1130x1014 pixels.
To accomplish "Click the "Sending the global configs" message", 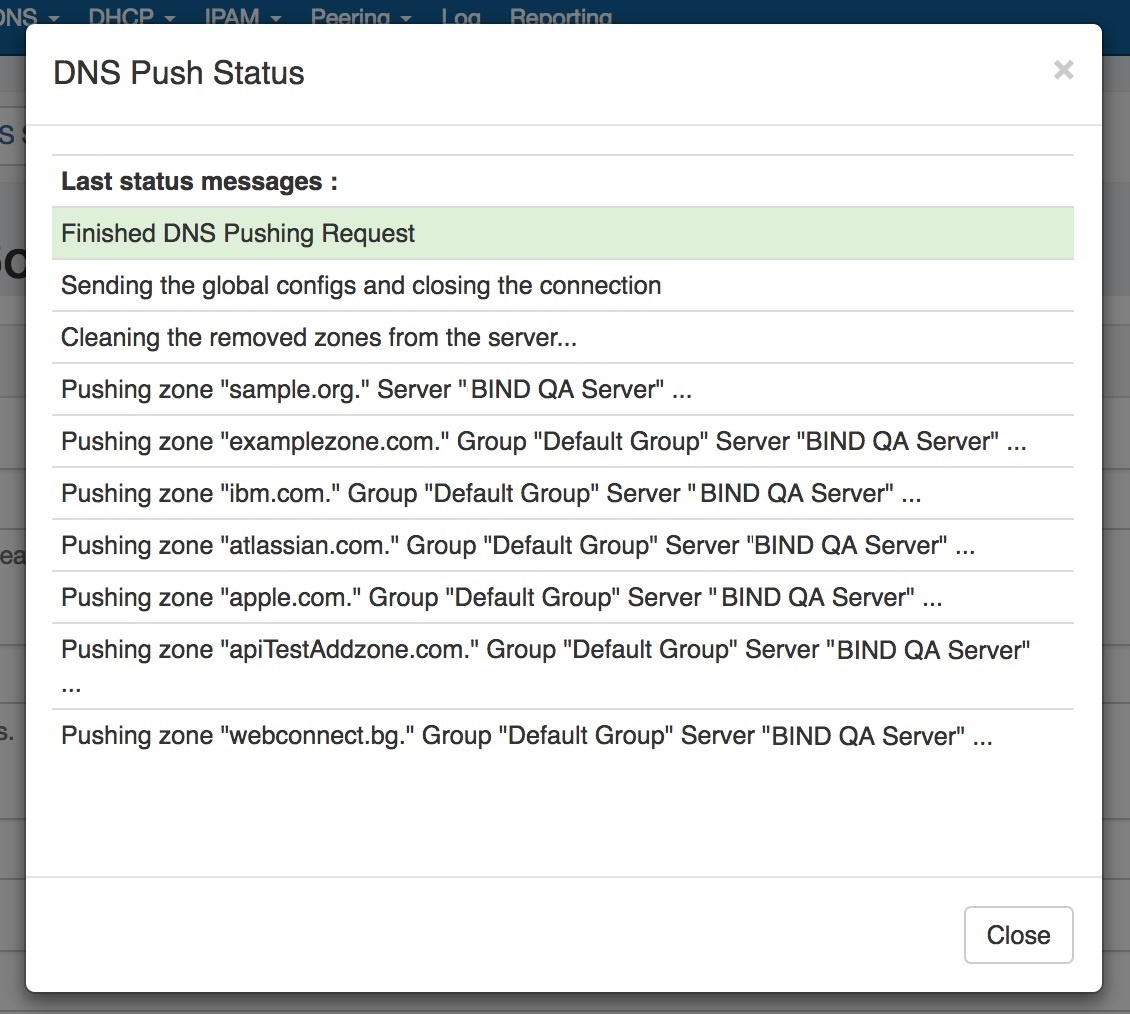I will [x=361, y=285].
